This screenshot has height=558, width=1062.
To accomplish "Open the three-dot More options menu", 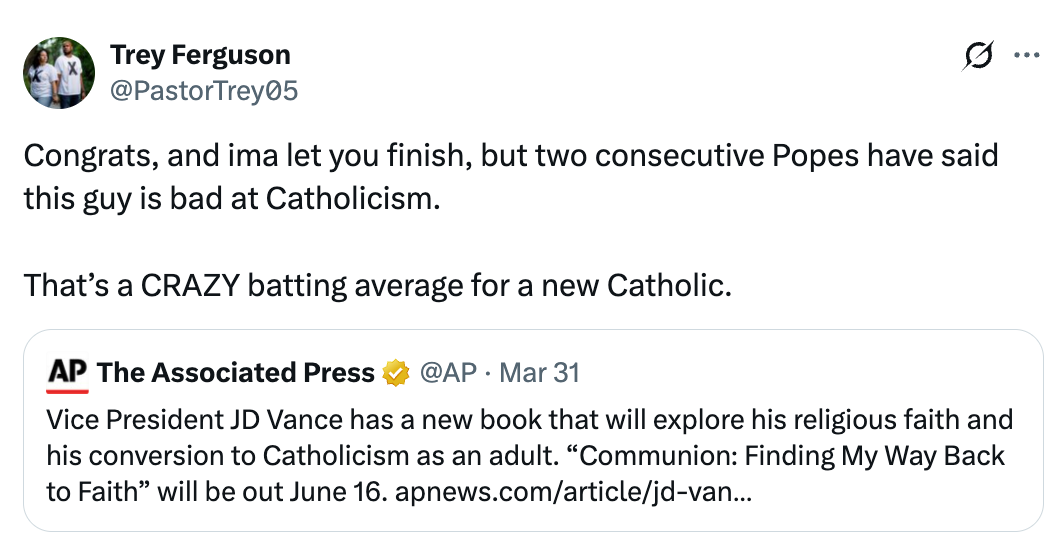I will 1027,56.
